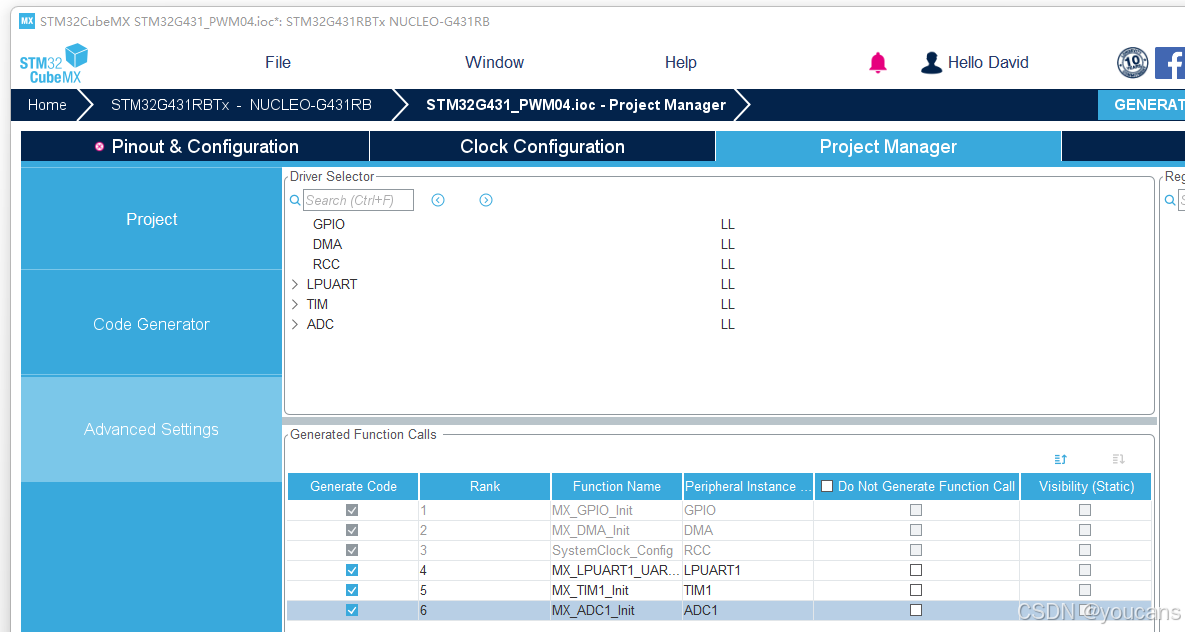Open LL driver dropdown for DMA

coord(727,244)
